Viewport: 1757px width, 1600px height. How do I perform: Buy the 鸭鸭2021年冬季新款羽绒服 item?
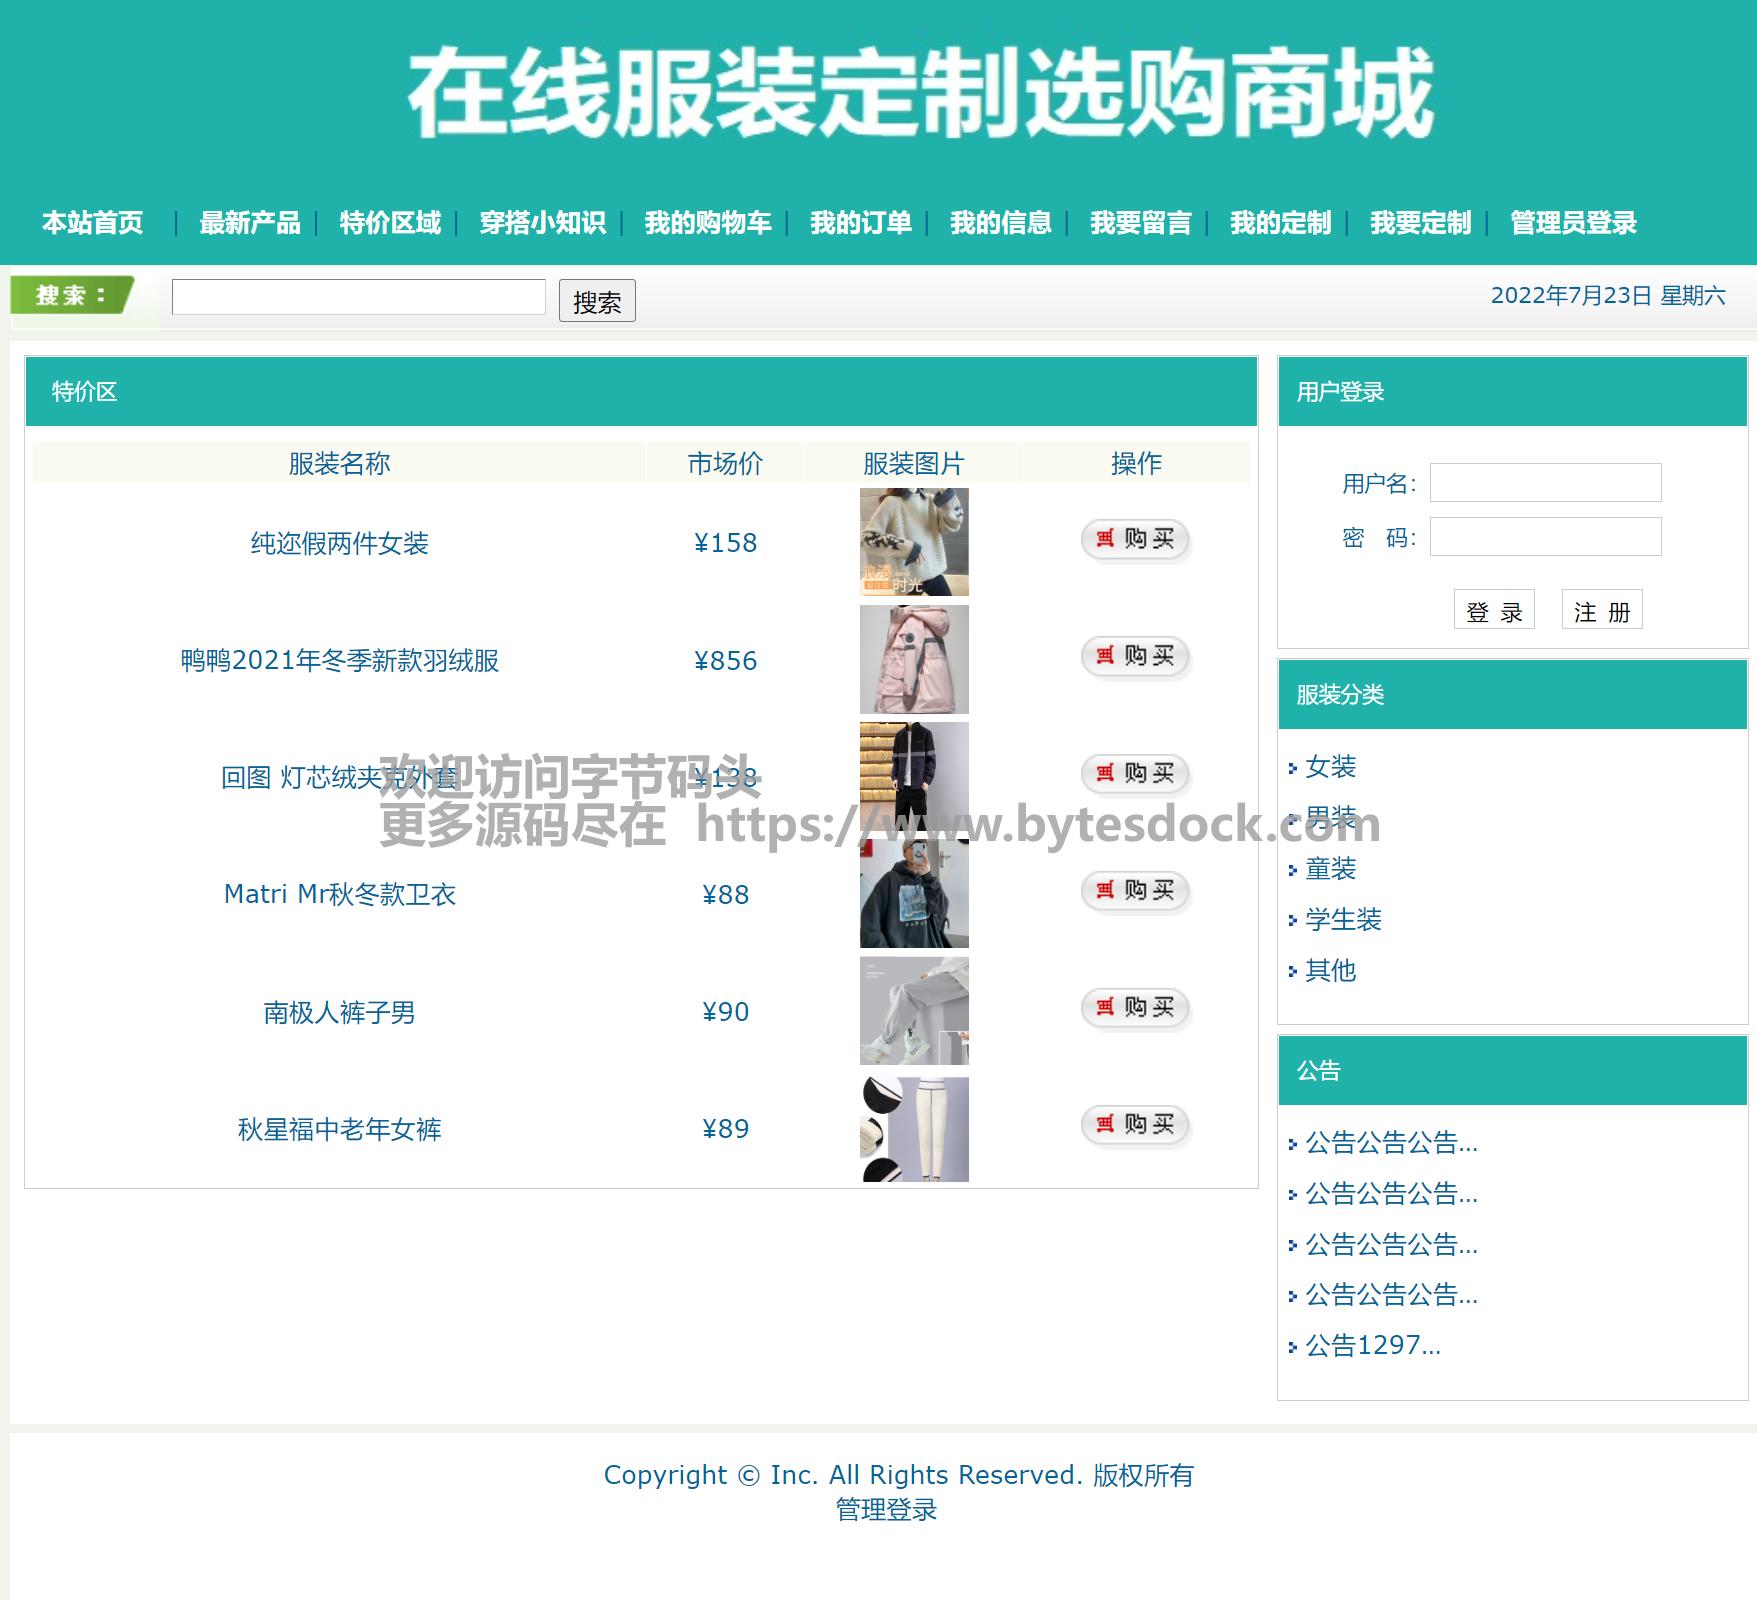[1135, 657]
